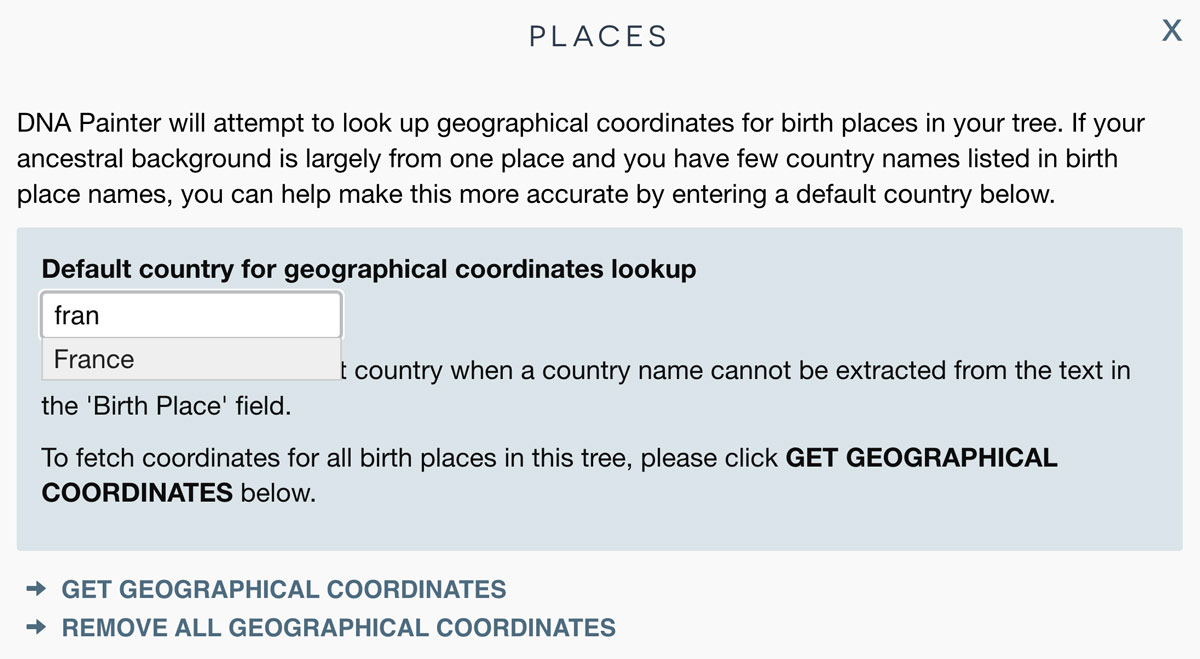Click the bold GET GEOGRAPHICAL COORDINATES phrase in text
This screenshot has width=1200, height=659.
coord(922,458)
